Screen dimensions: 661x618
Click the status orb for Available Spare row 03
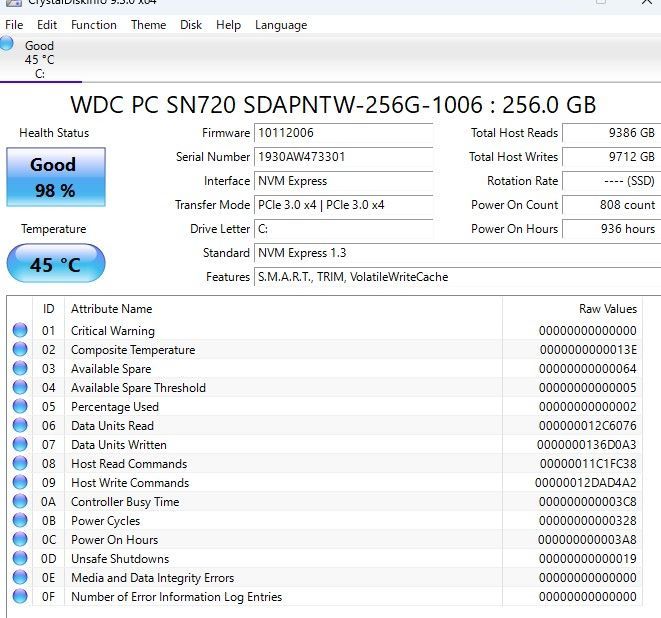click(20, 368)
